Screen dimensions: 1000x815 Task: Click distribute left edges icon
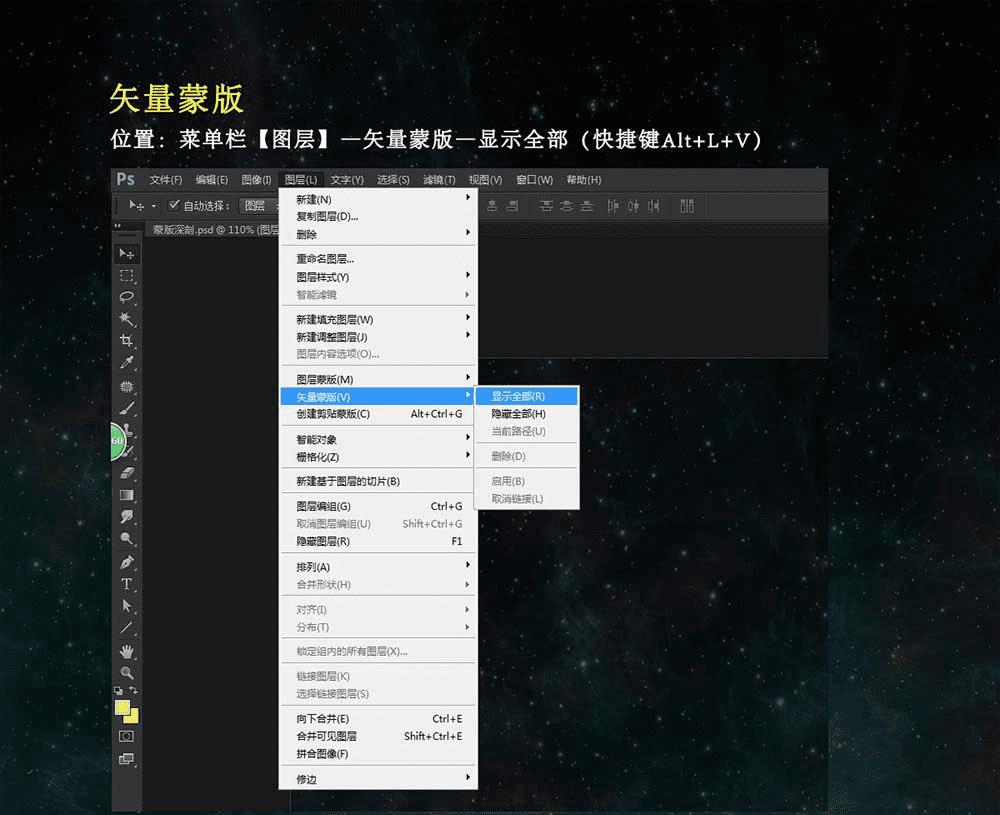pos(612,206)
